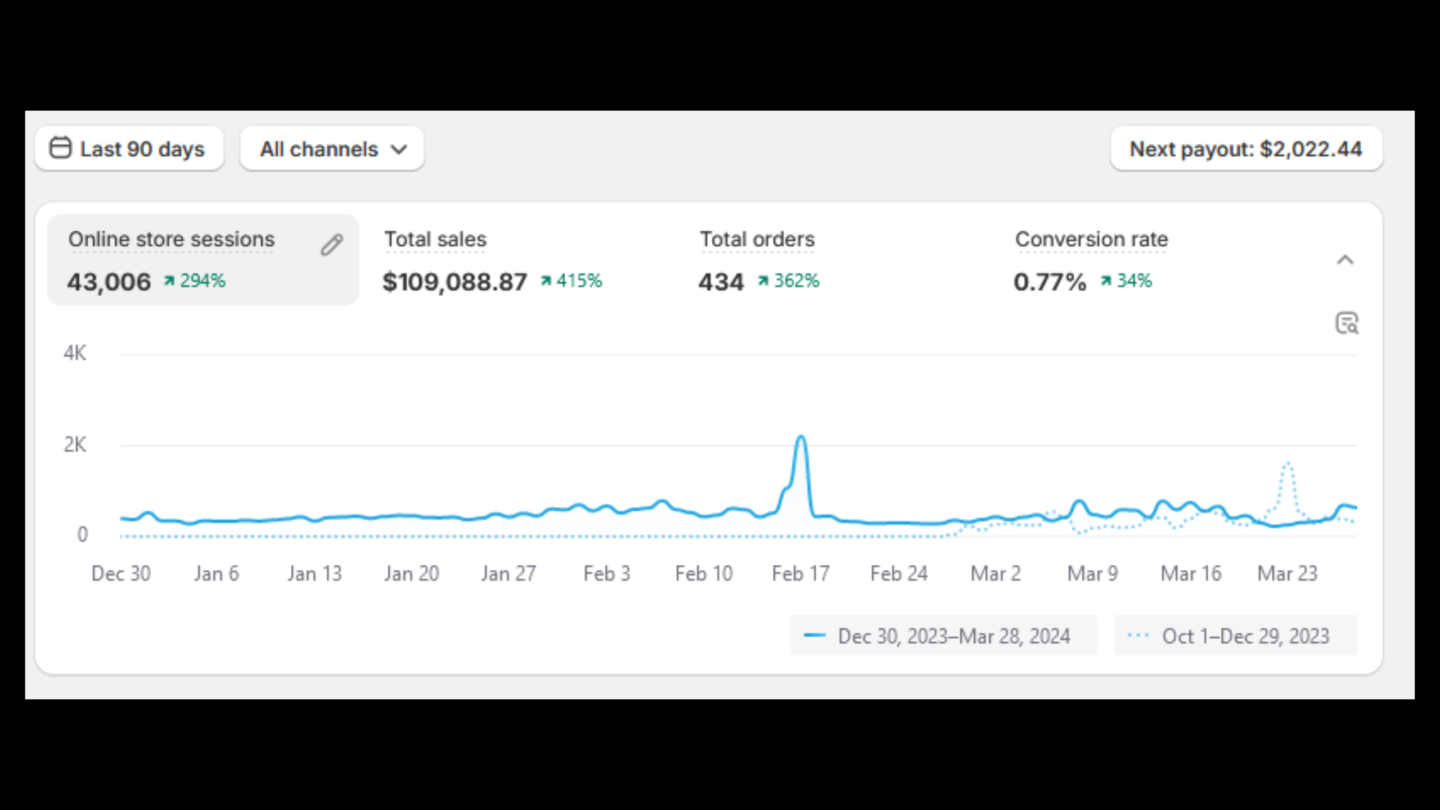Screen dimensions: 1440x810
Task: Open the All channels dropdown
Action: pyautogui.click(x=332, y=149)
